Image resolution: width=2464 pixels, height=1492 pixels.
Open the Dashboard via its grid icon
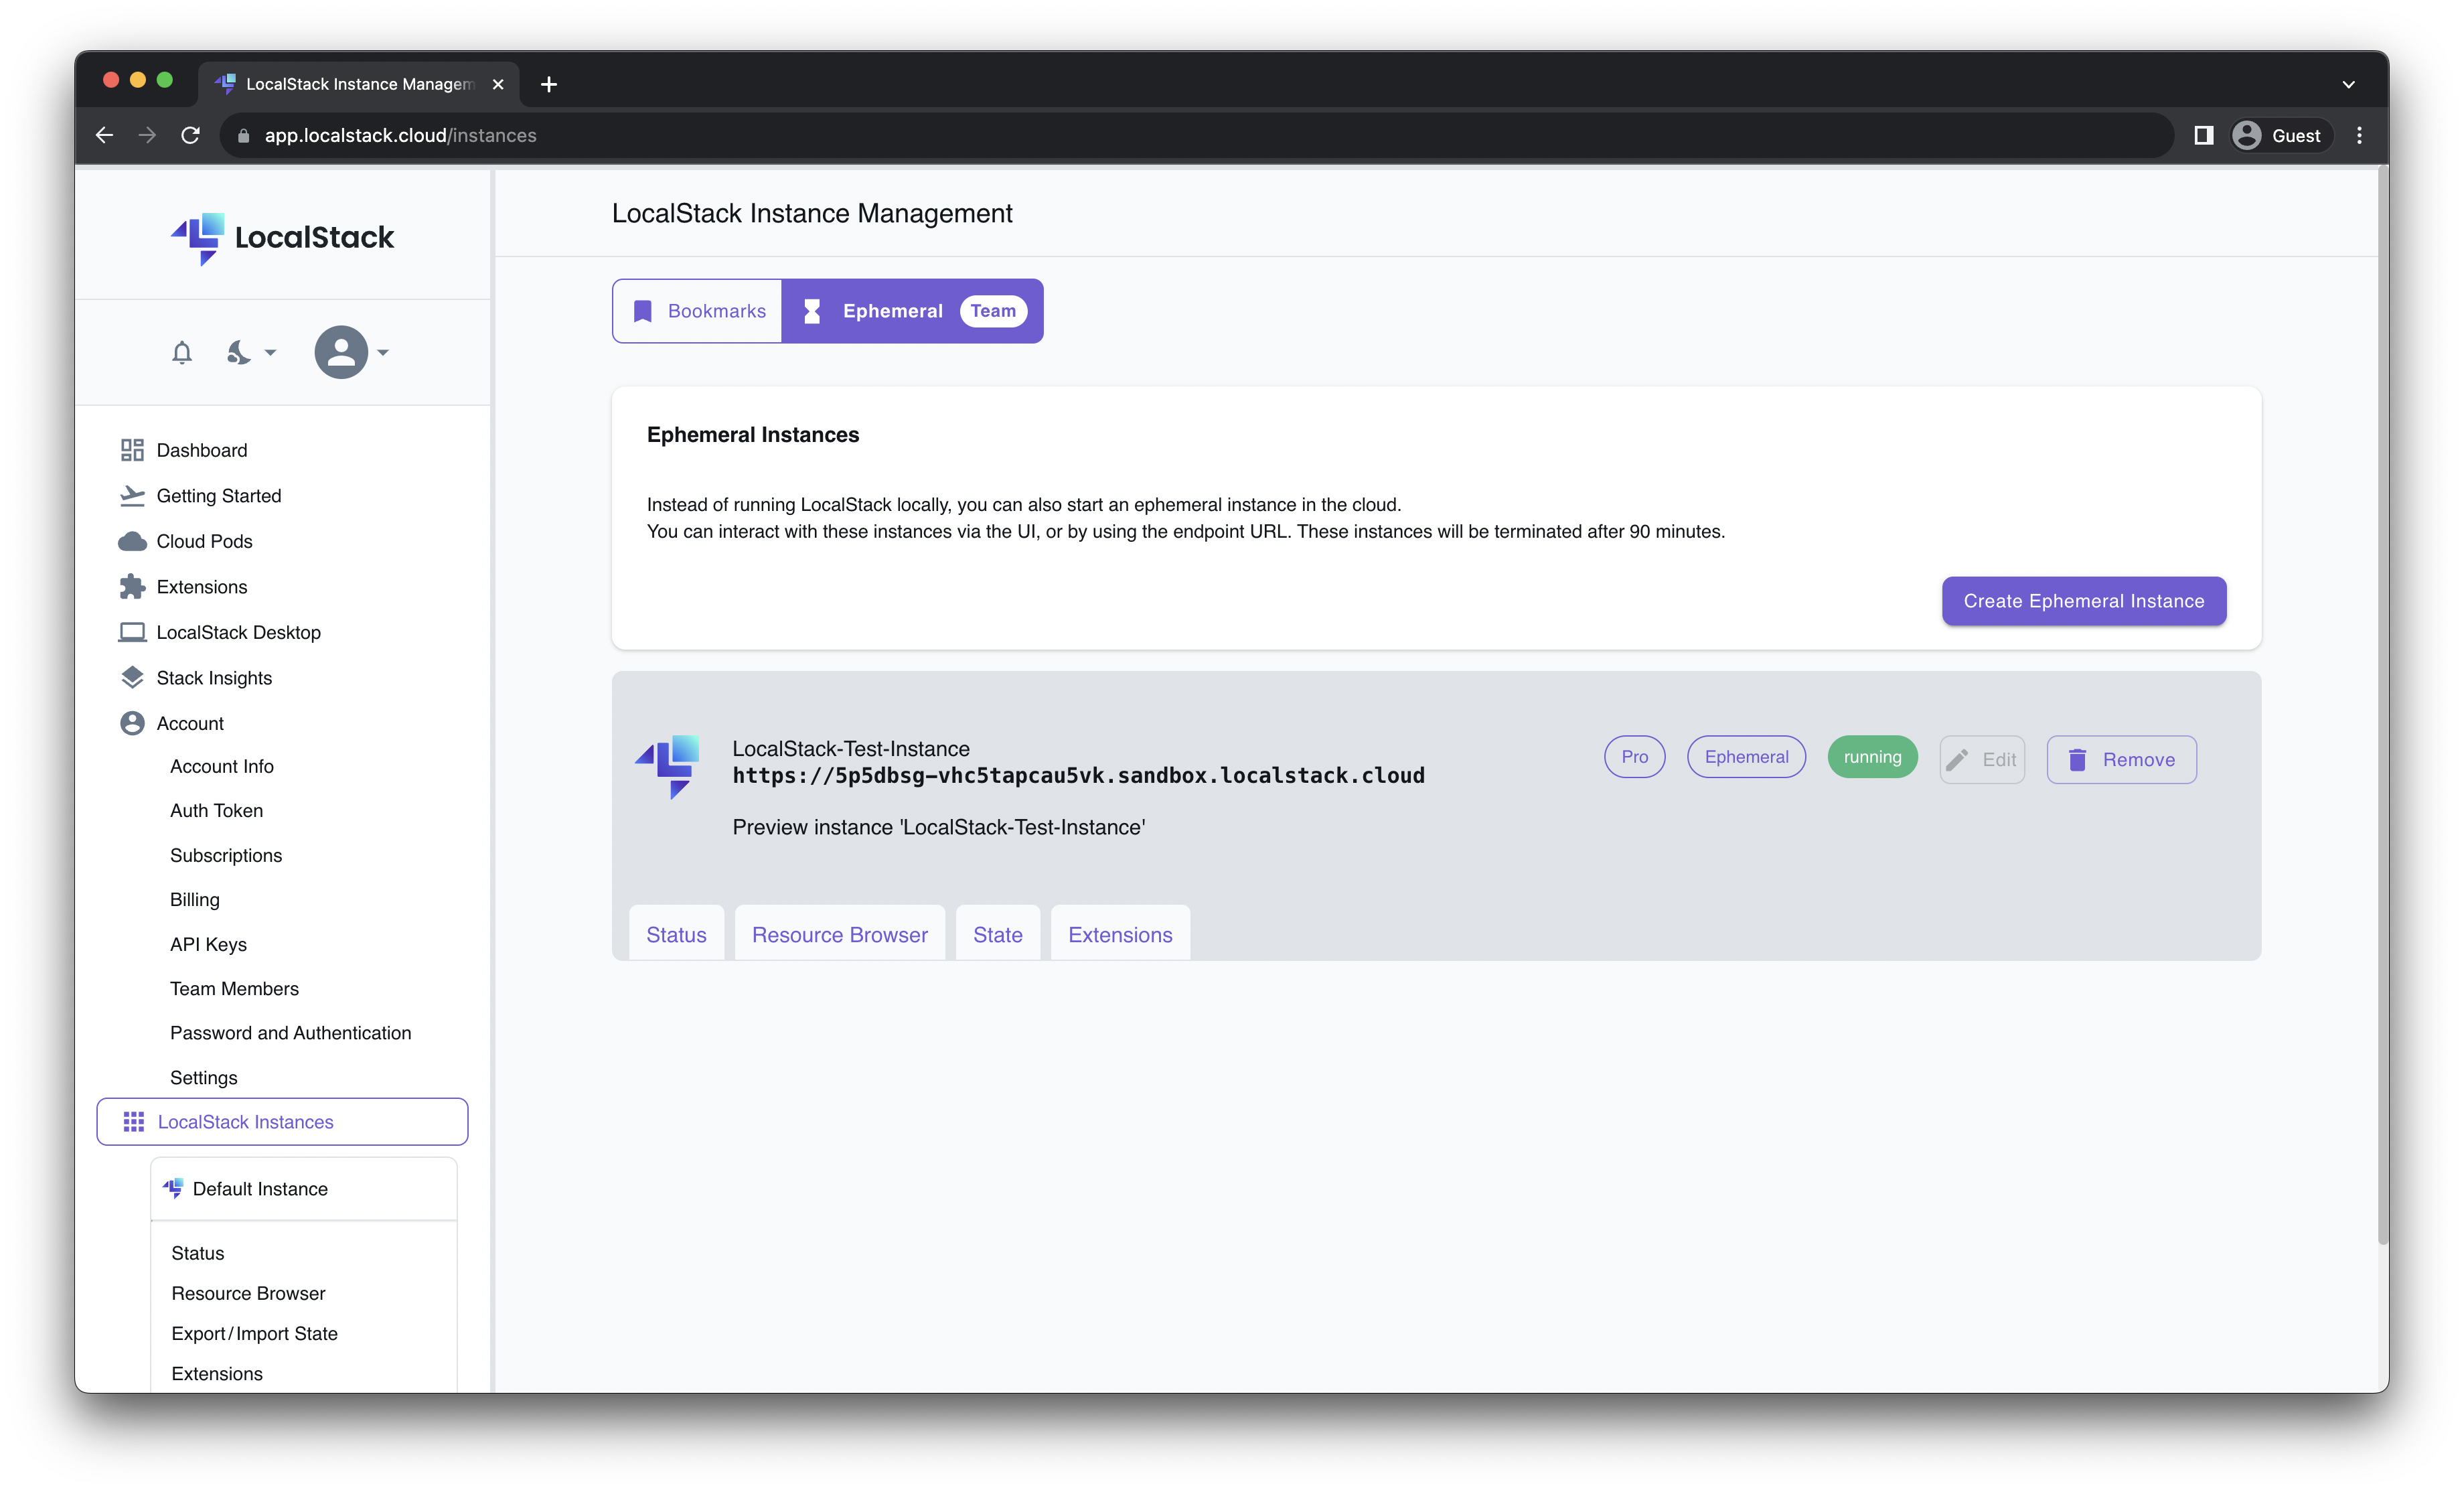(132, 450)
